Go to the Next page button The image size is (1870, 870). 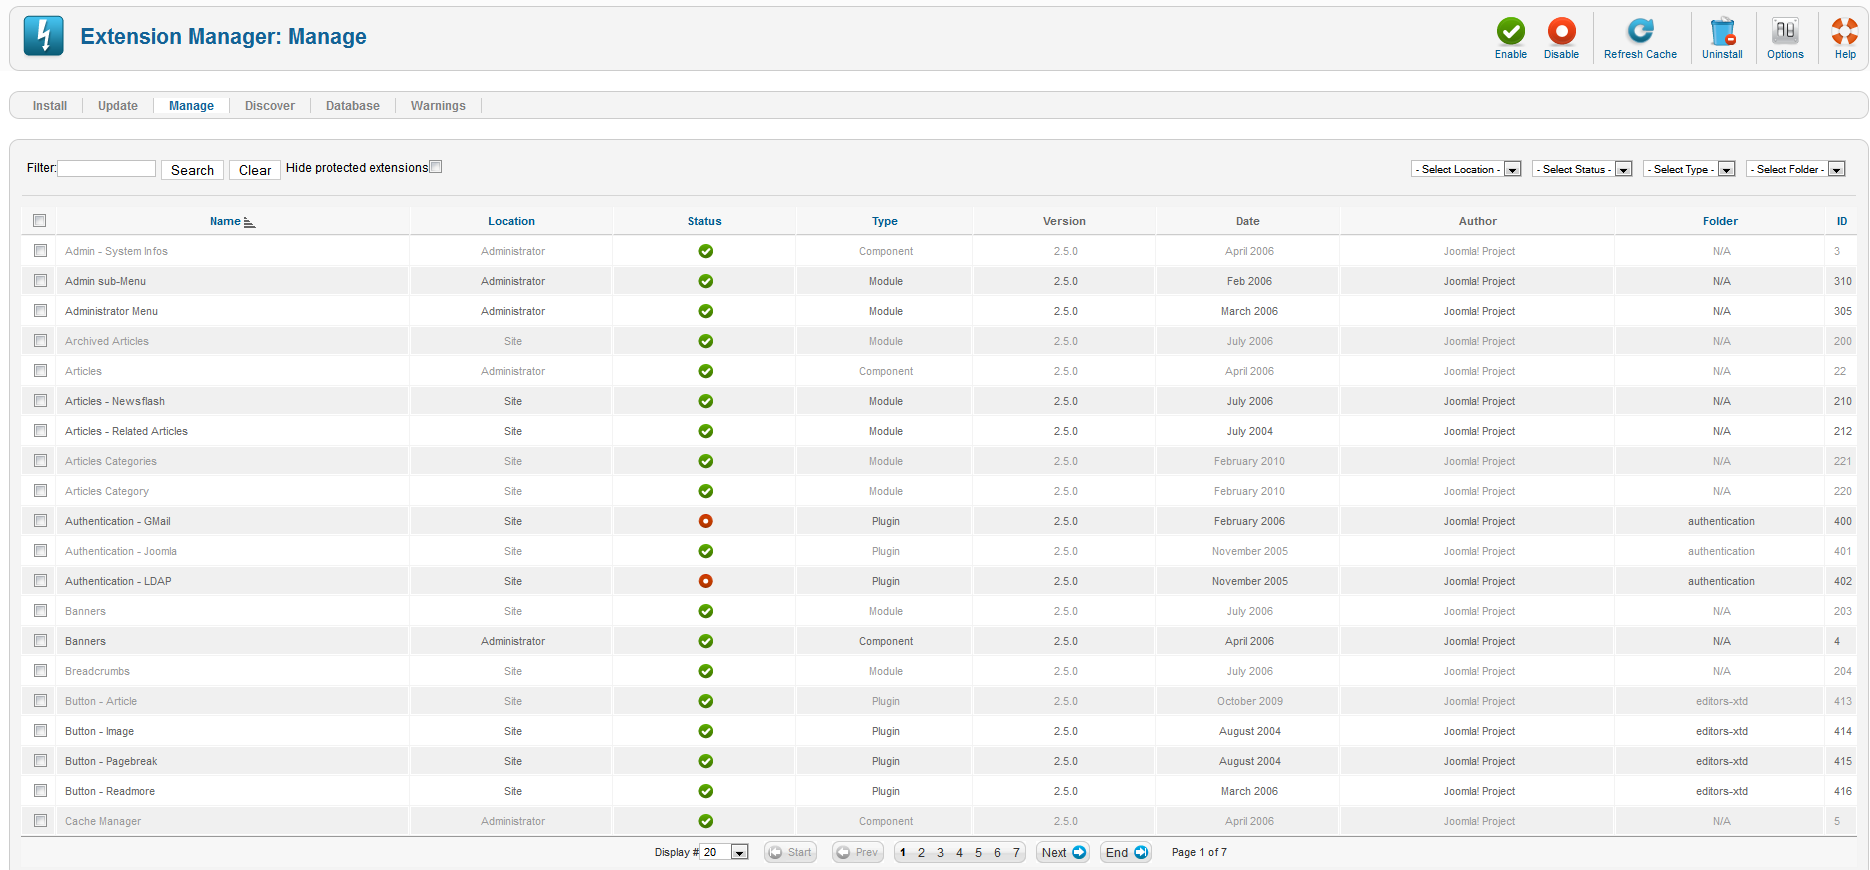(x=1063, y=852)
